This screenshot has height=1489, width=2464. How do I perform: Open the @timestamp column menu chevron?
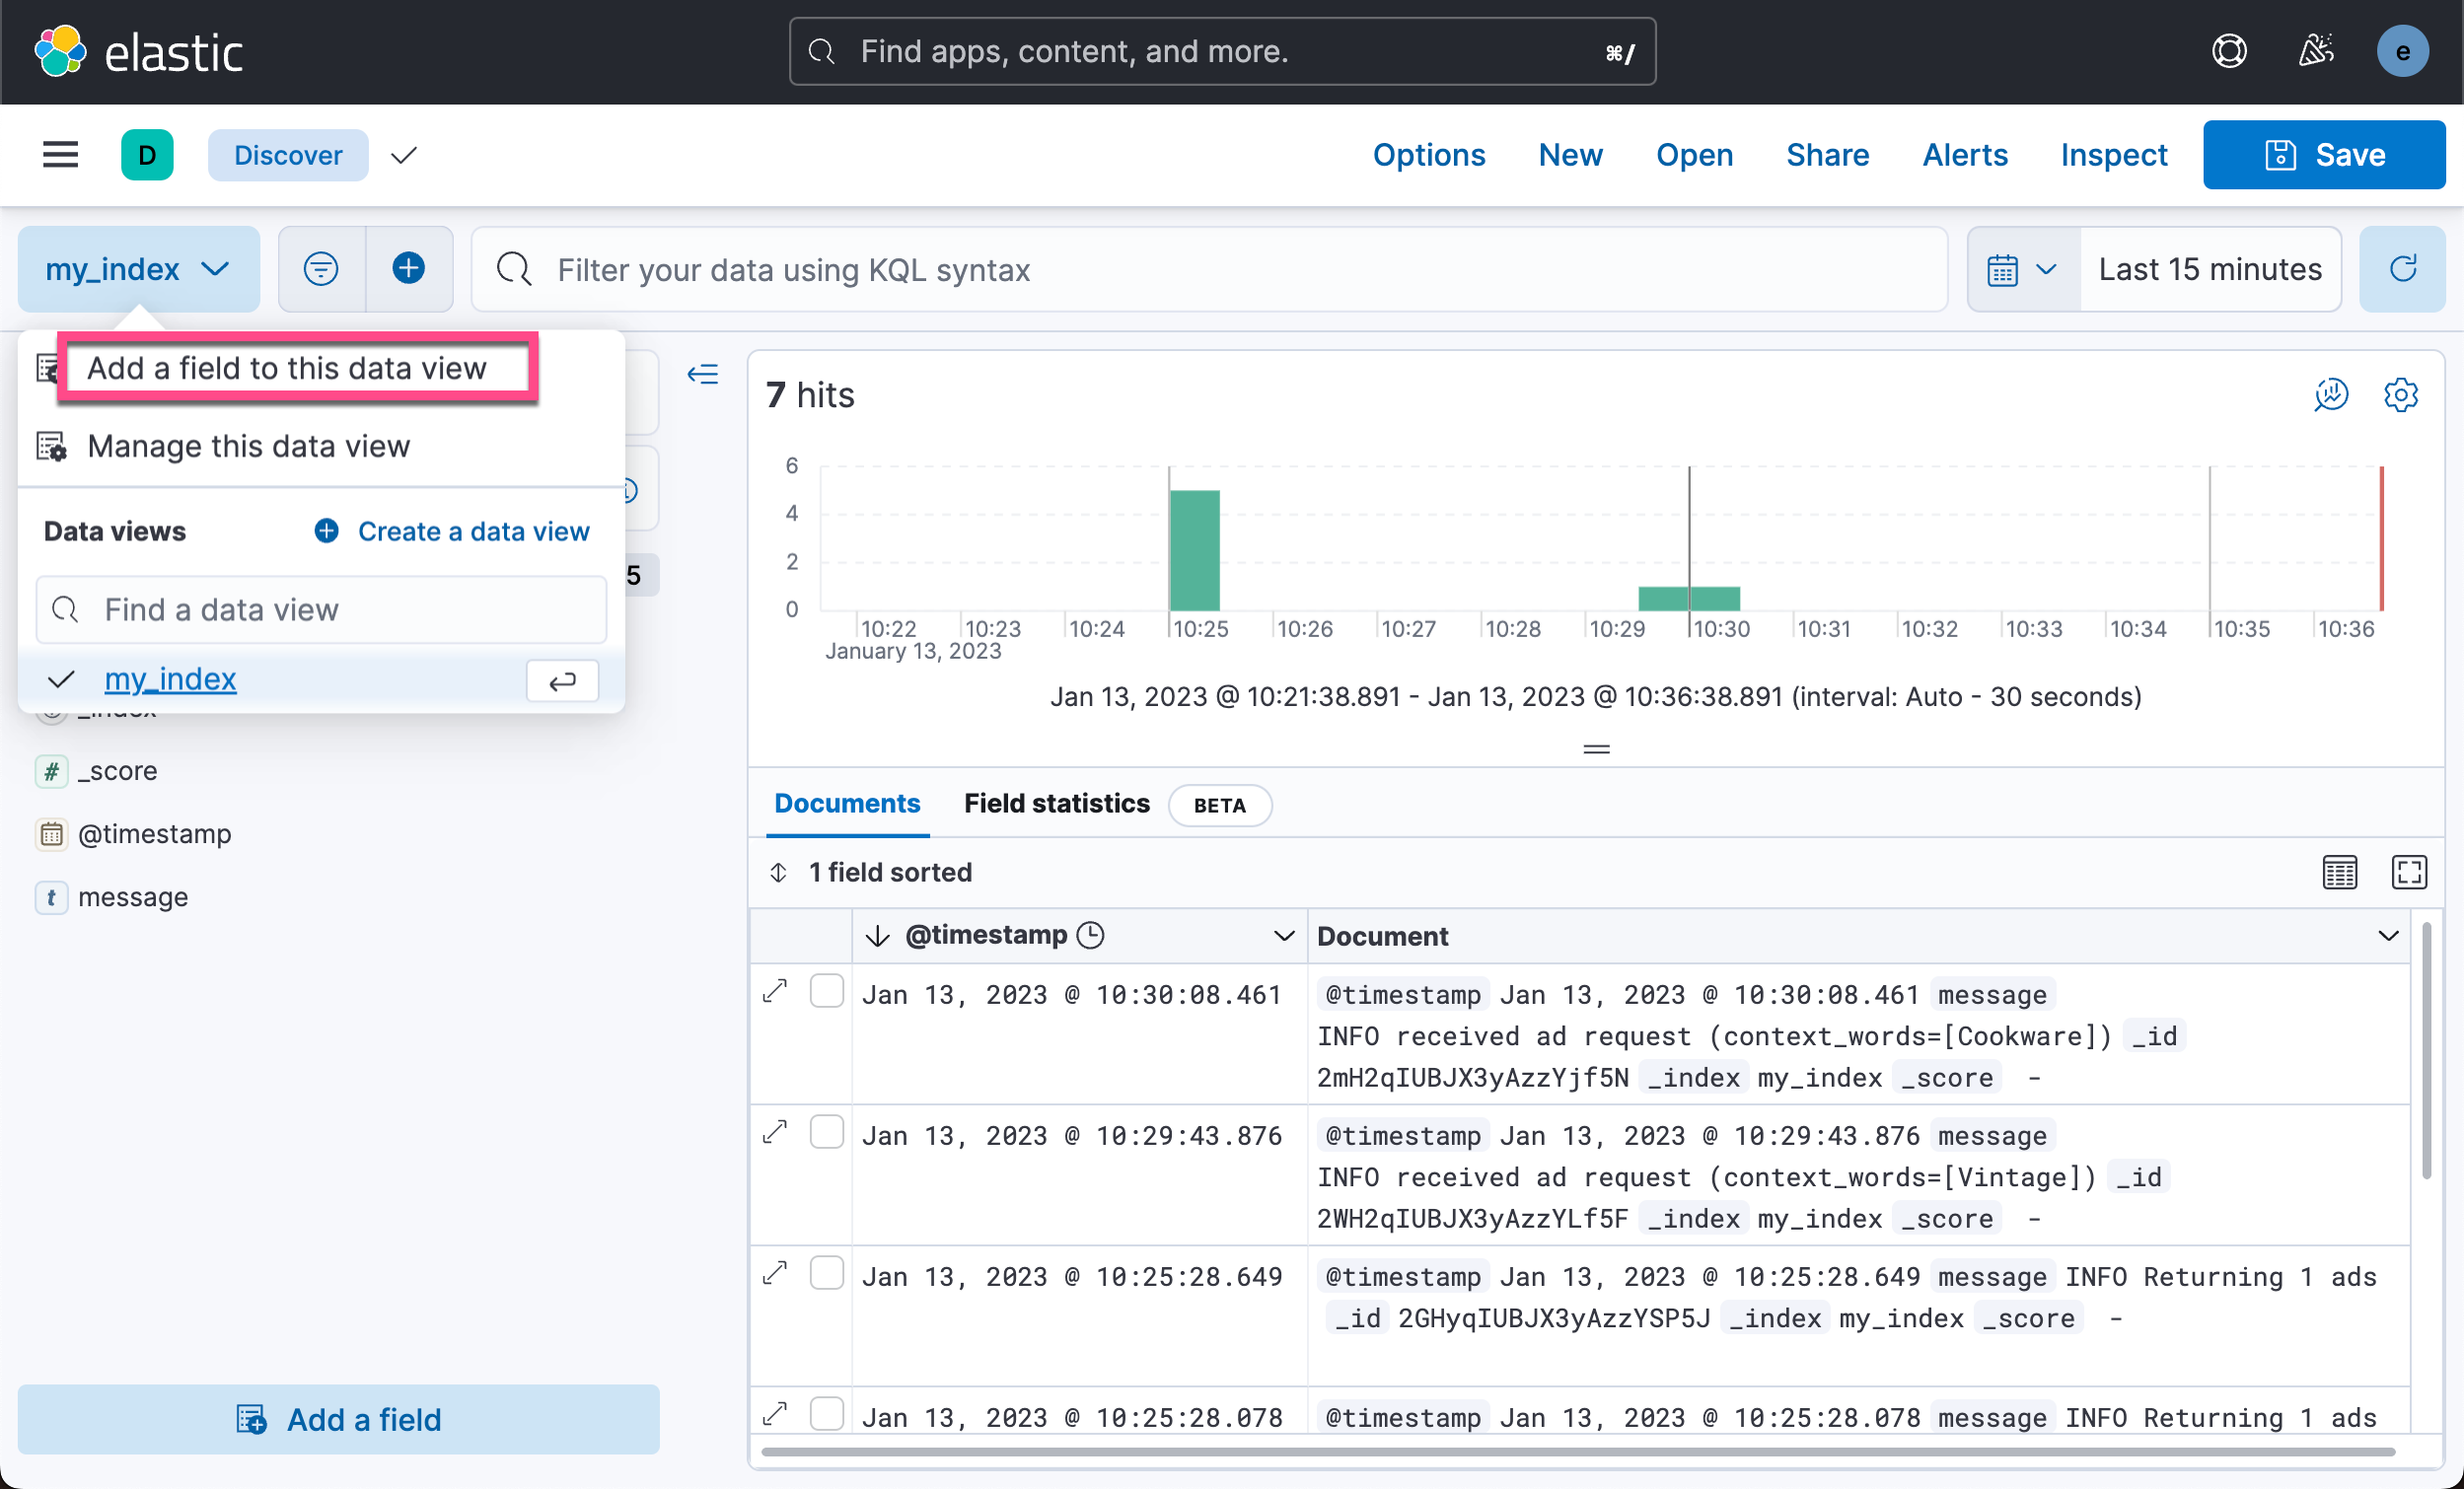1283,935
